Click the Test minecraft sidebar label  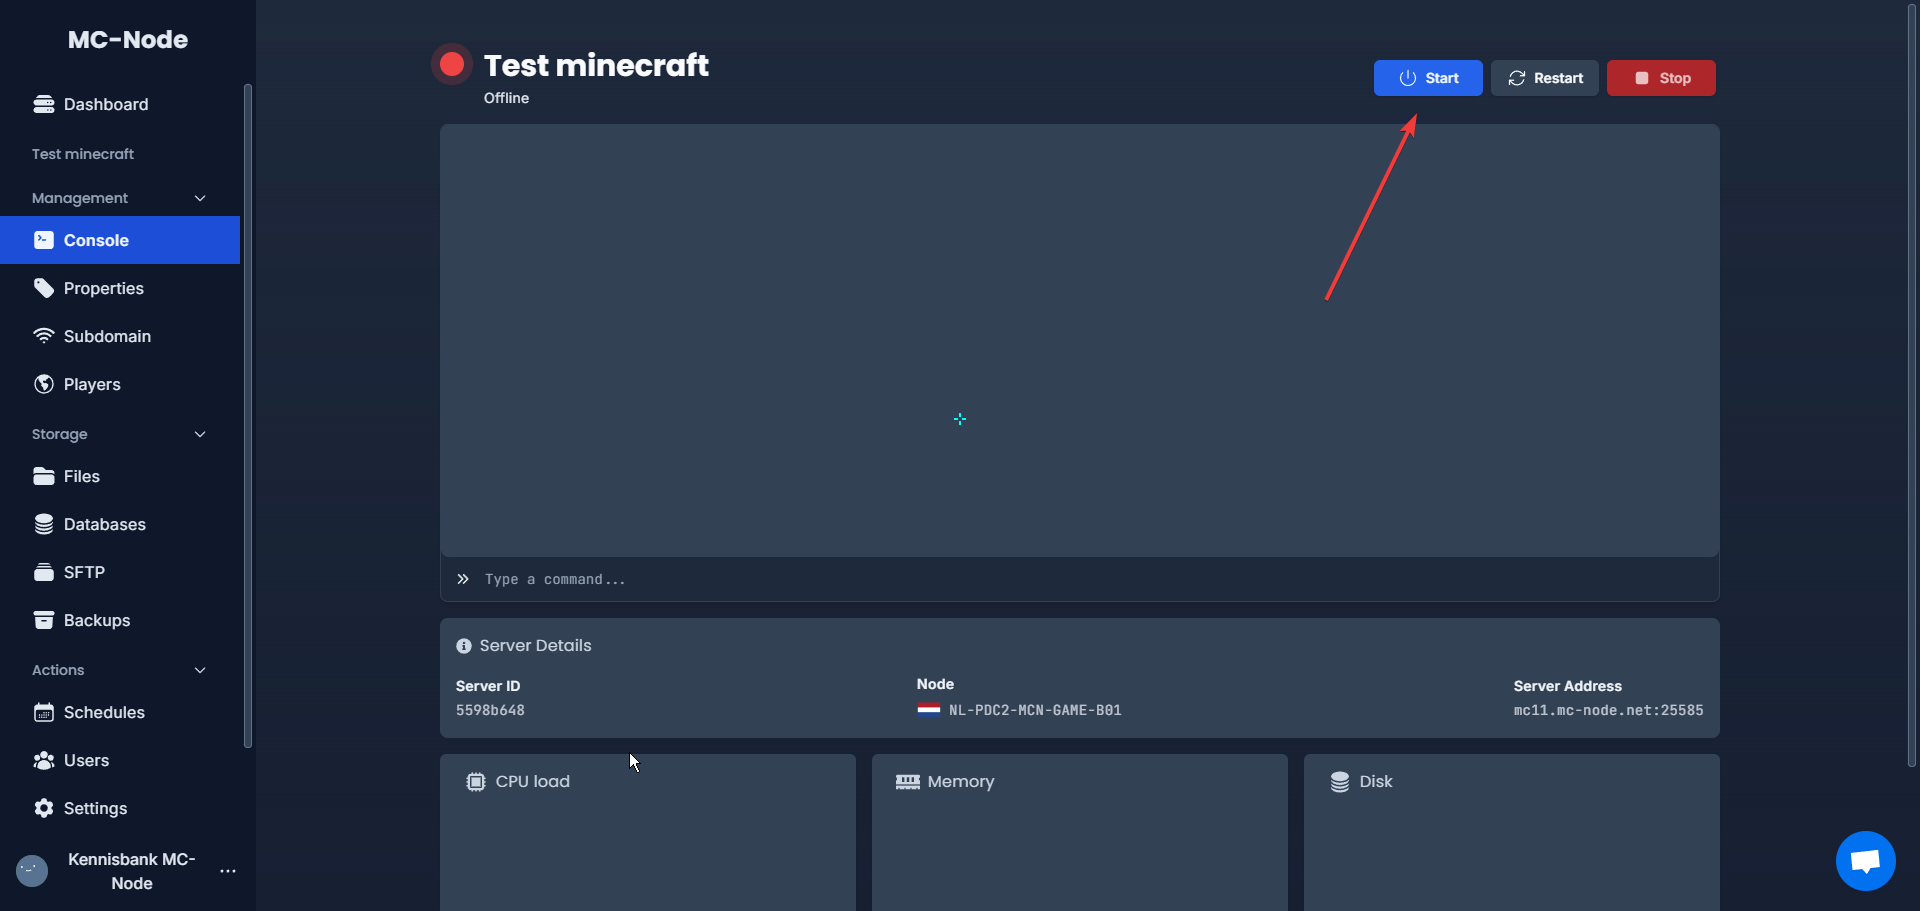pyautogui.click(x=83, y=154)
